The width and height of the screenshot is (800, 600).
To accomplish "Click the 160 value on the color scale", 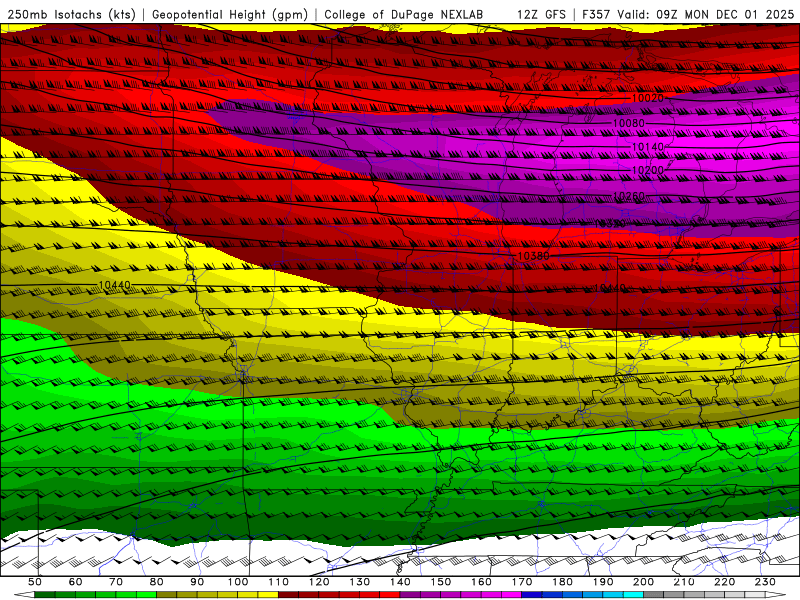I will 481,582.
